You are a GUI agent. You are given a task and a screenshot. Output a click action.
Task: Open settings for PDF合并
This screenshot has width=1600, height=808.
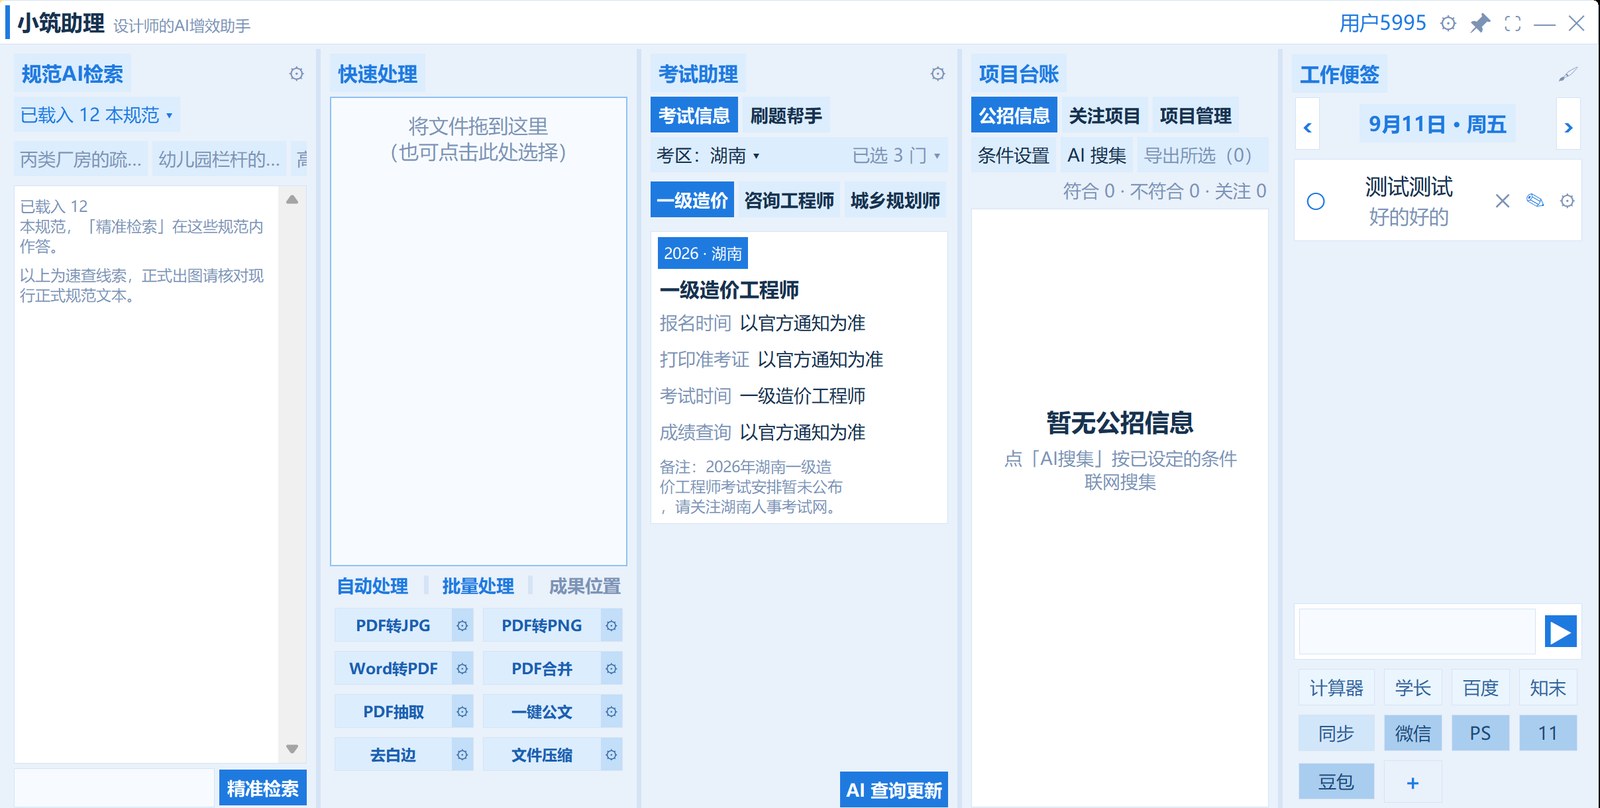click(611, 668)
